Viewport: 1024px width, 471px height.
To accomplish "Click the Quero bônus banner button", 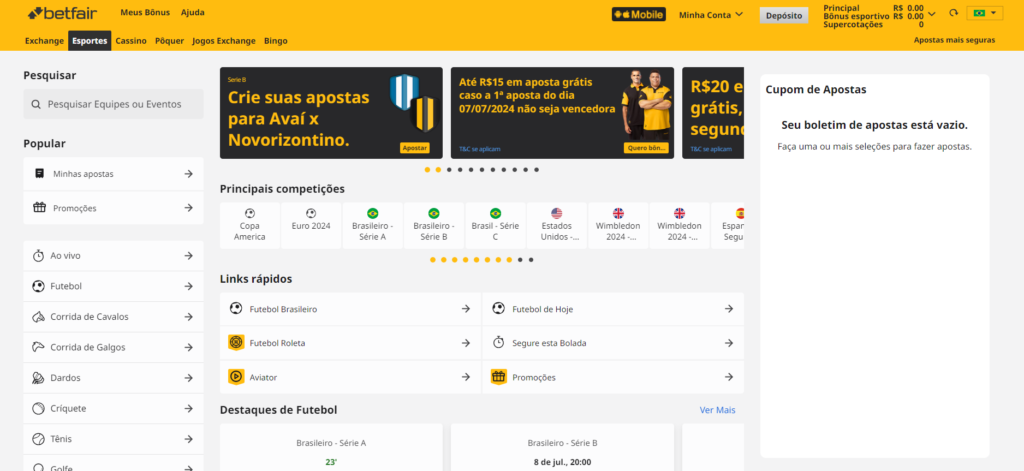I will tap(646, 148).
